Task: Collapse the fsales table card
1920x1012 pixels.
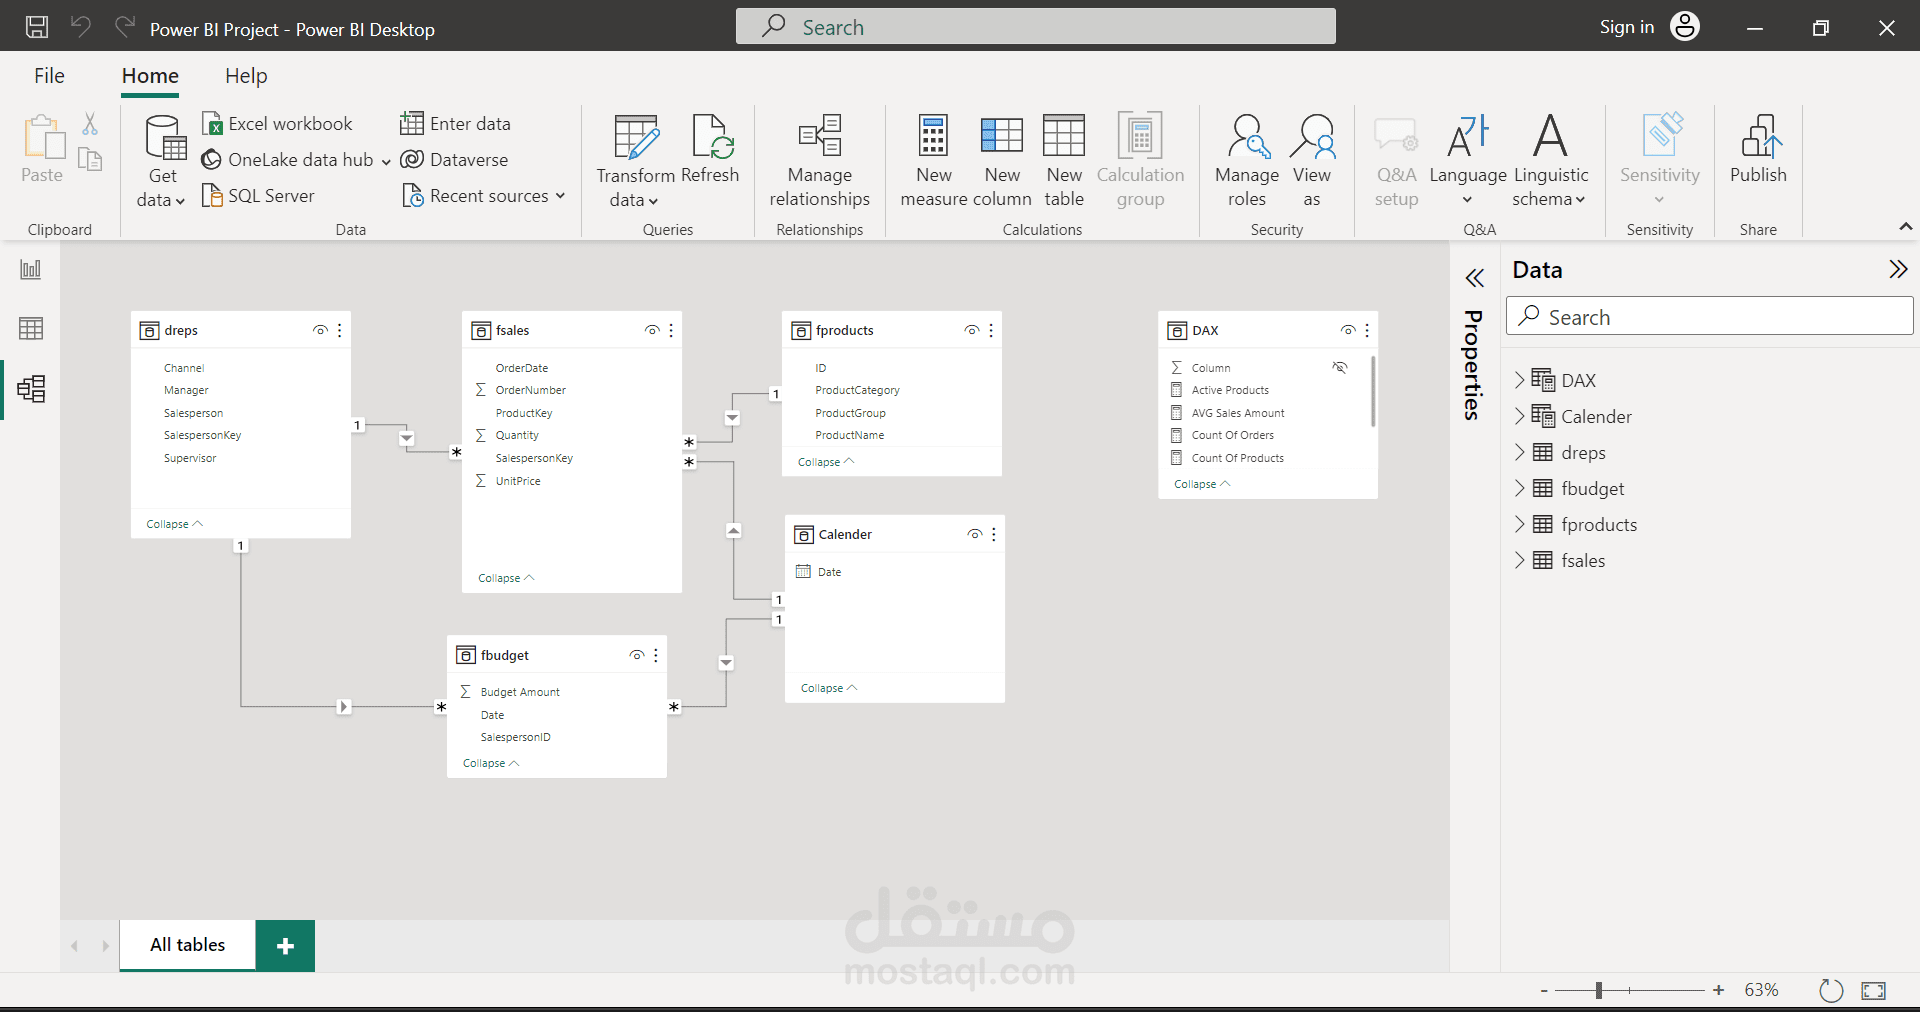Action: click(x=506, y=578)
